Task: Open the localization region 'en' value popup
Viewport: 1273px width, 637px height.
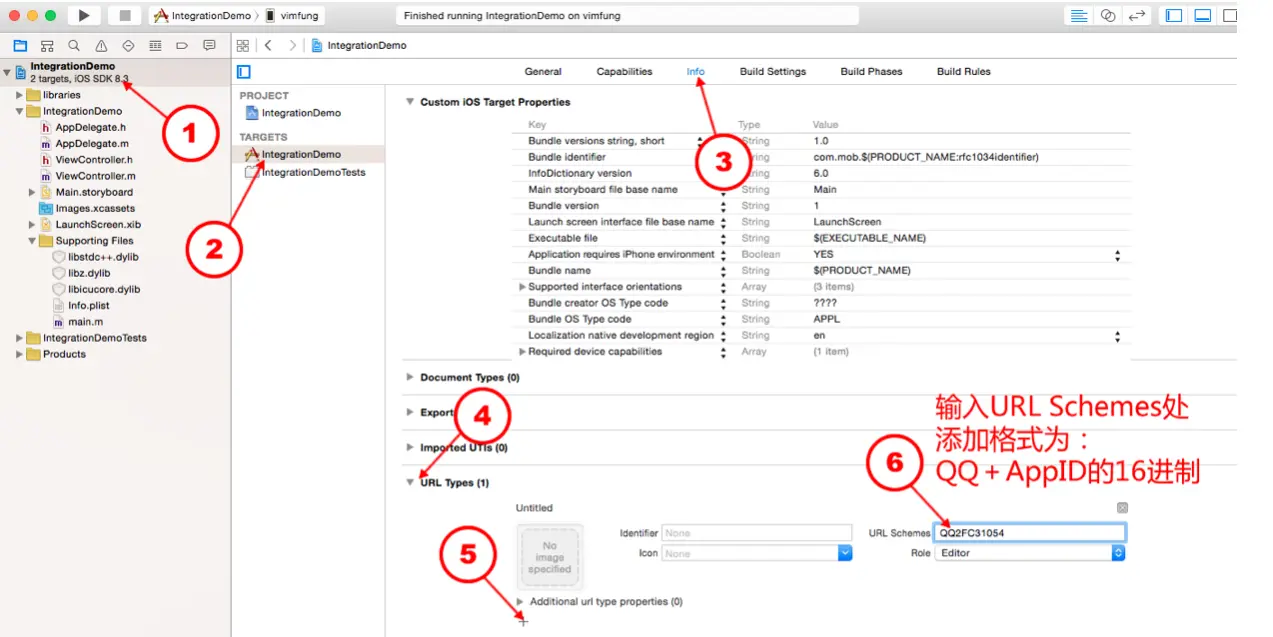Action: pyautogui.click(x=1117, y=336)
